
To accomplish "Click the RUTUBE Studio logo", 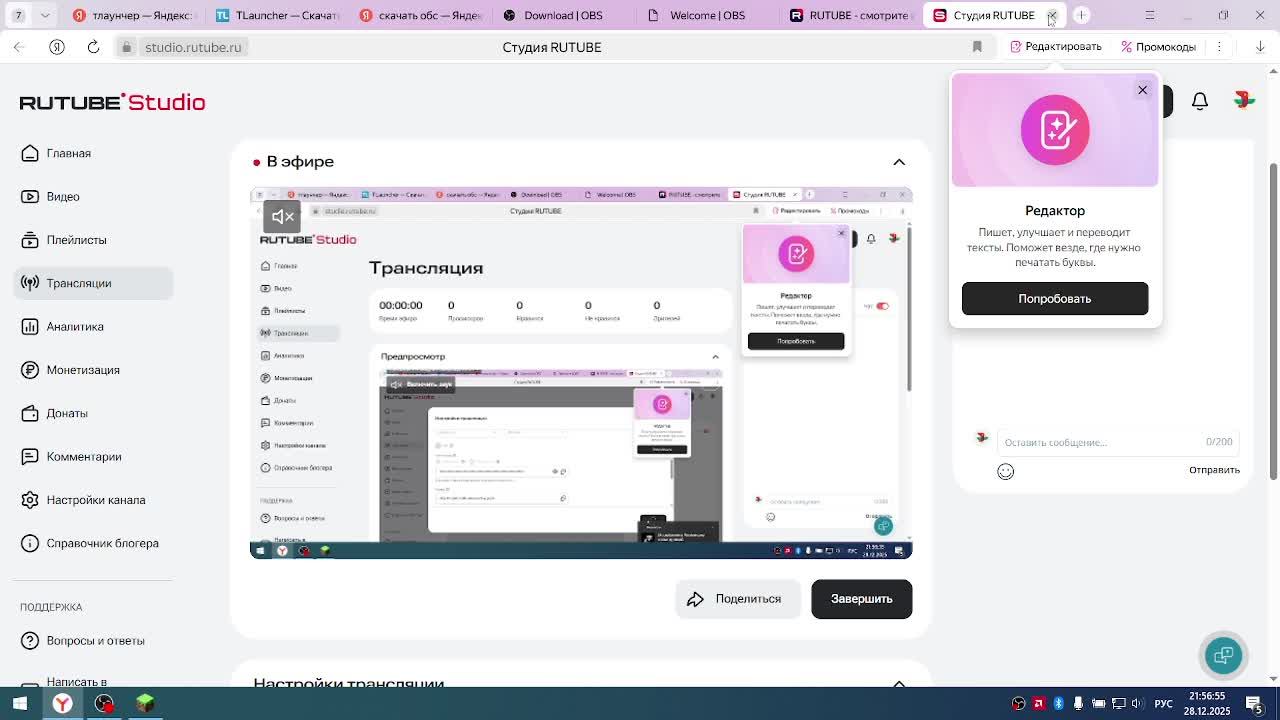I will click(x=112, y=102).
